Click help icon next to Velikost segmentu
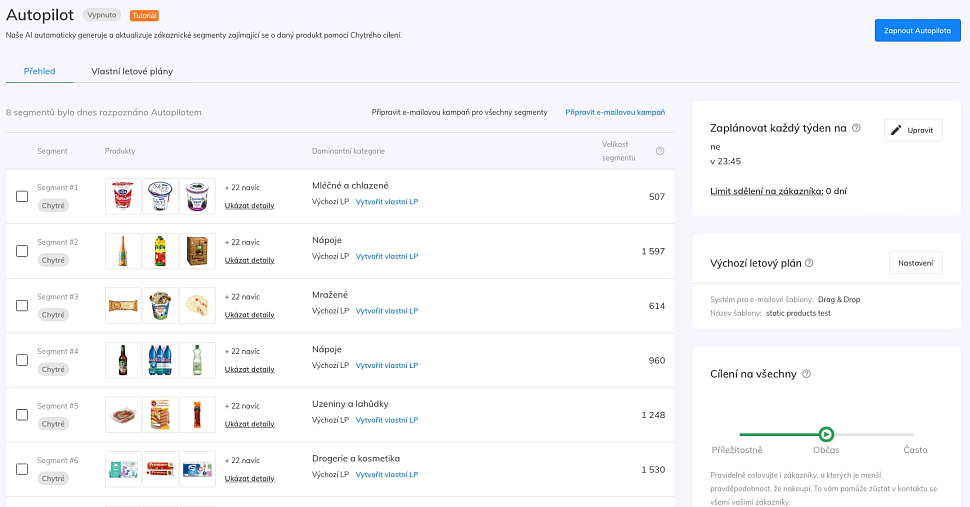 [660, 151]
